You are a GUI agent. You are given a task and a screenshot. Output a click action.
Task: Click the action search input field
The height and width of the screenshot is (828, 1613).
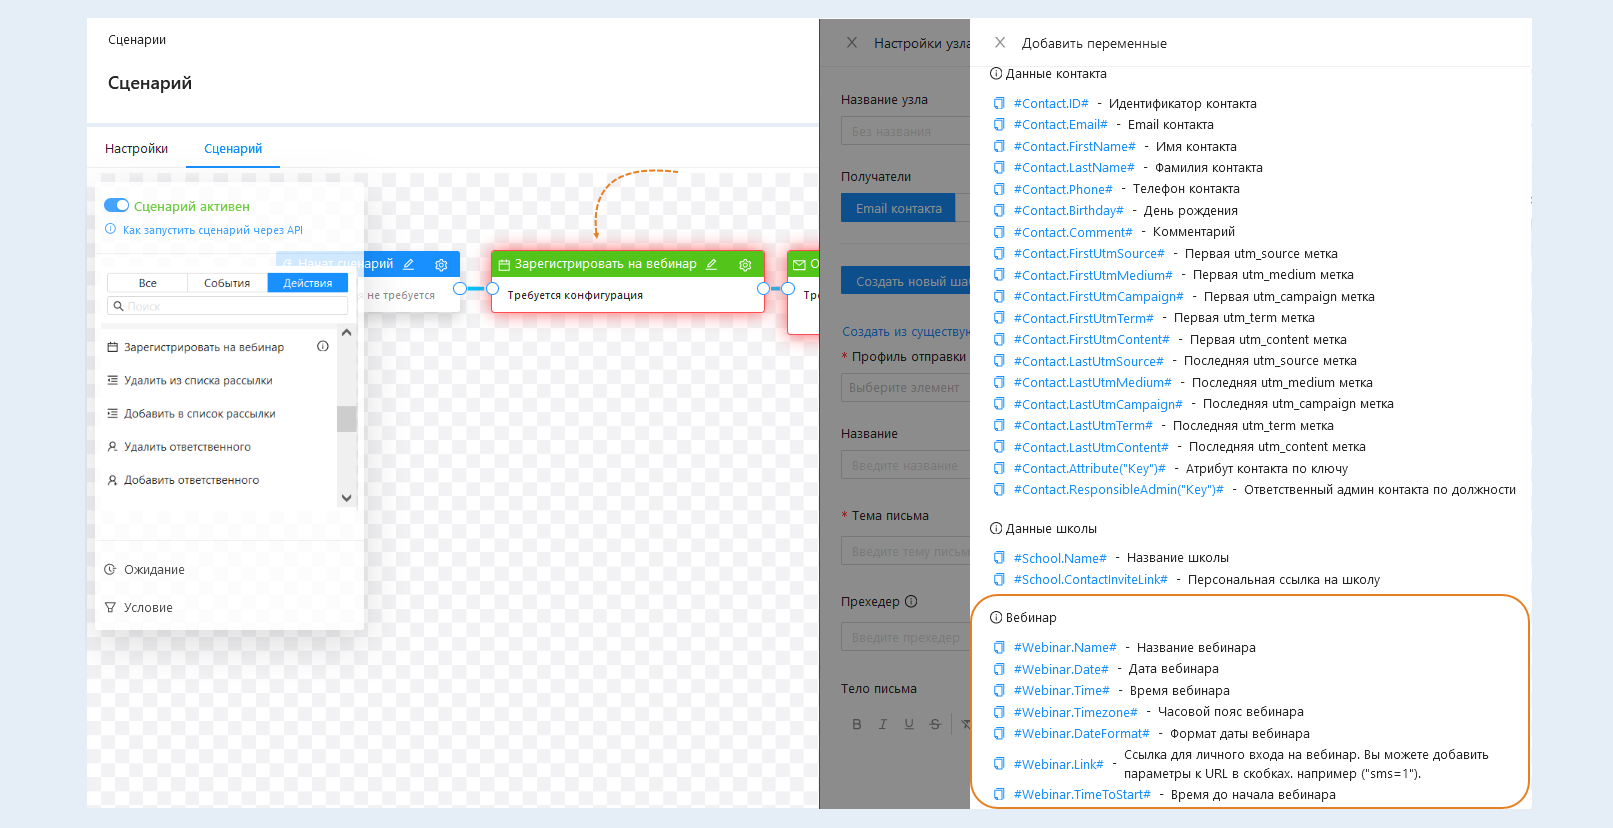click(228, 306)
